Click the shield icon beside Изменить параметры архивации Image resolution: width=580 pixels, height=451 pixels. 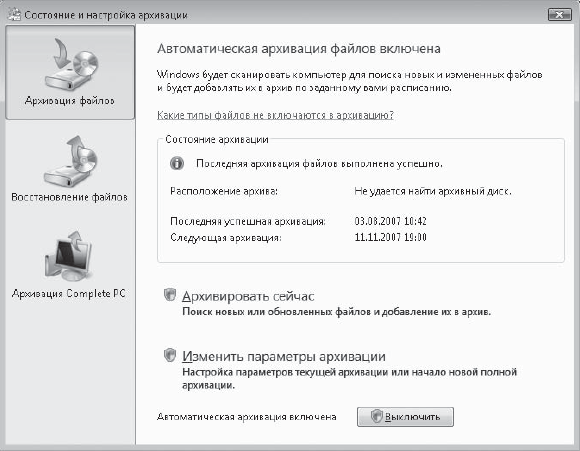170,355
